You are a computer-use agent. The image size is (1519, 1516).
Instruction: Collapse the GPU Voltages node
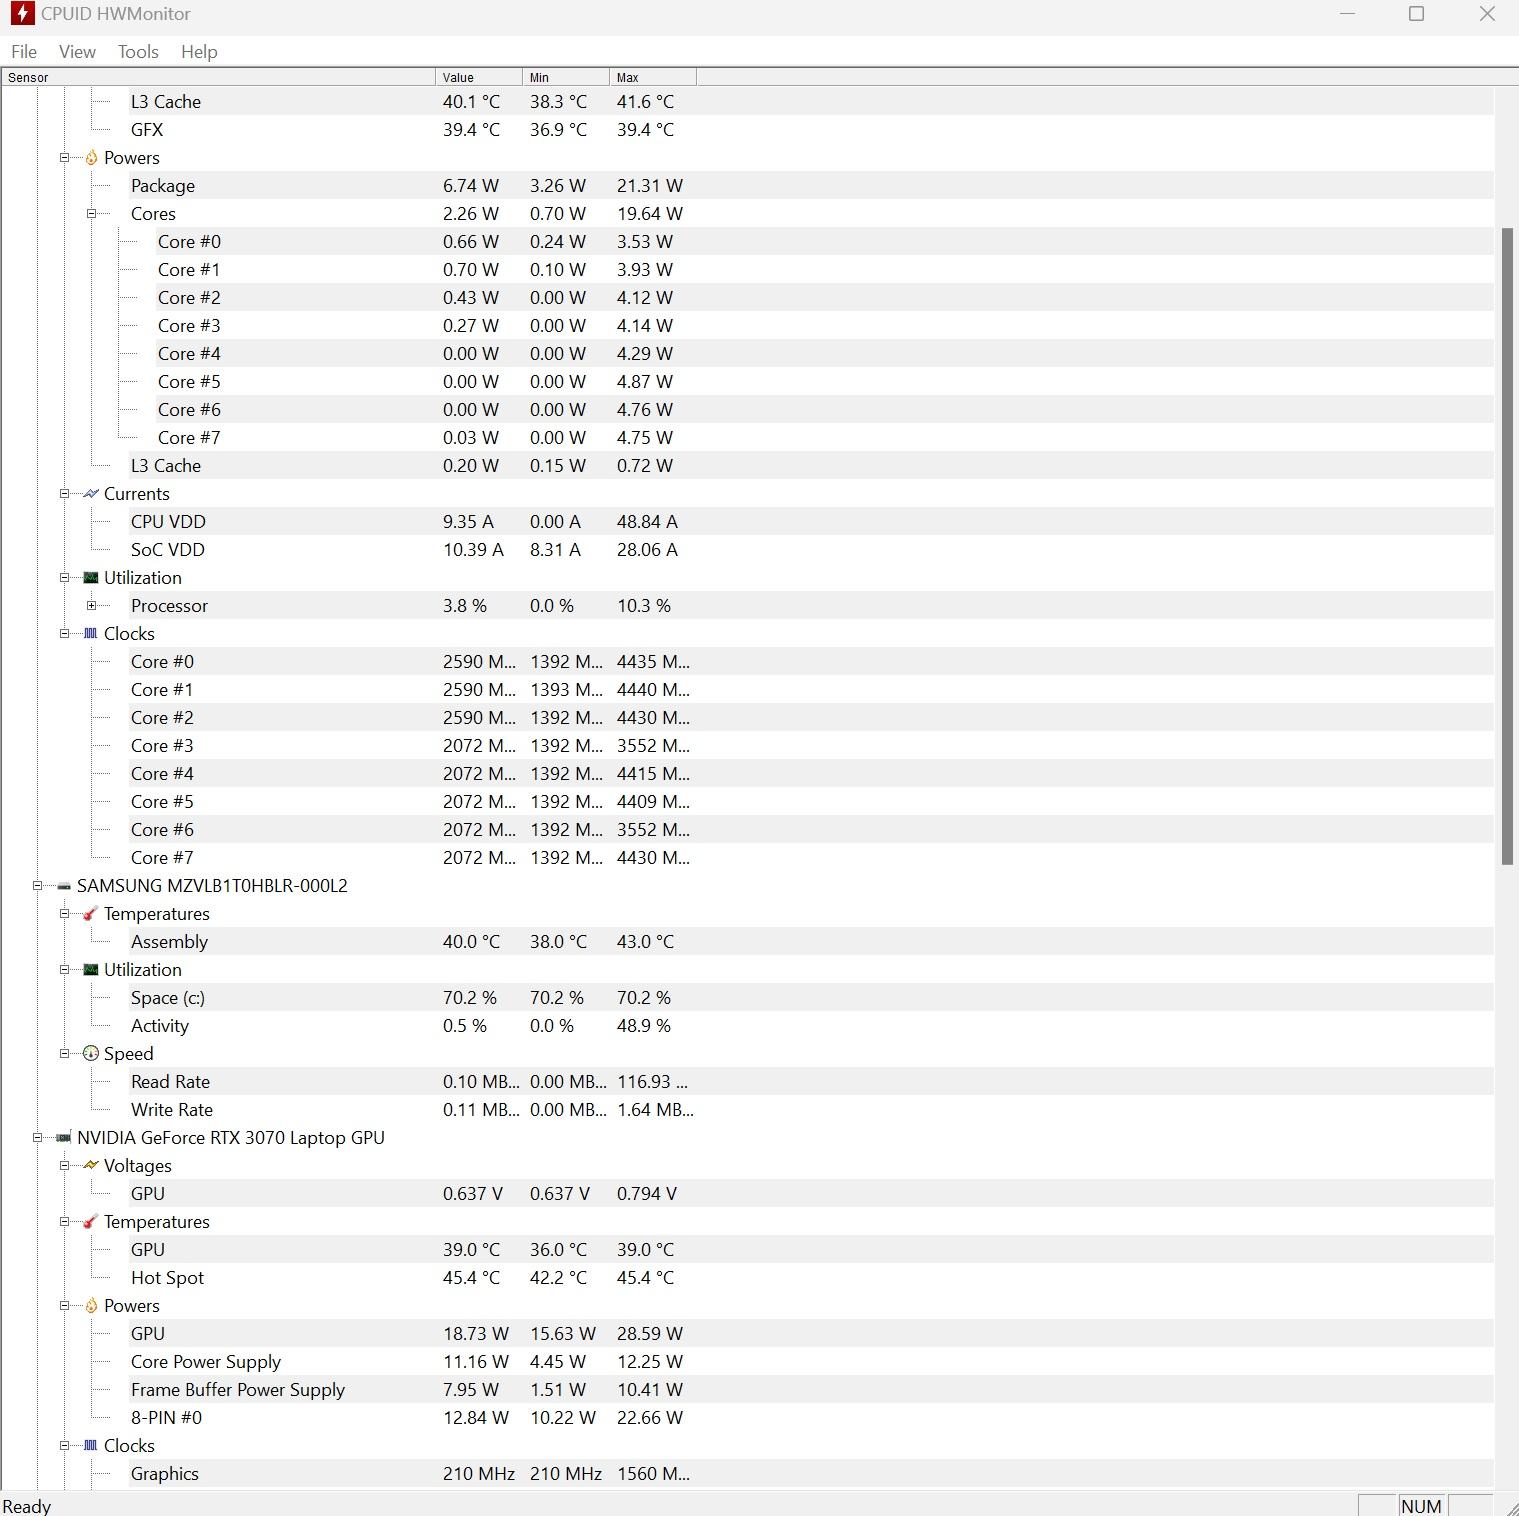point(64,1166)
